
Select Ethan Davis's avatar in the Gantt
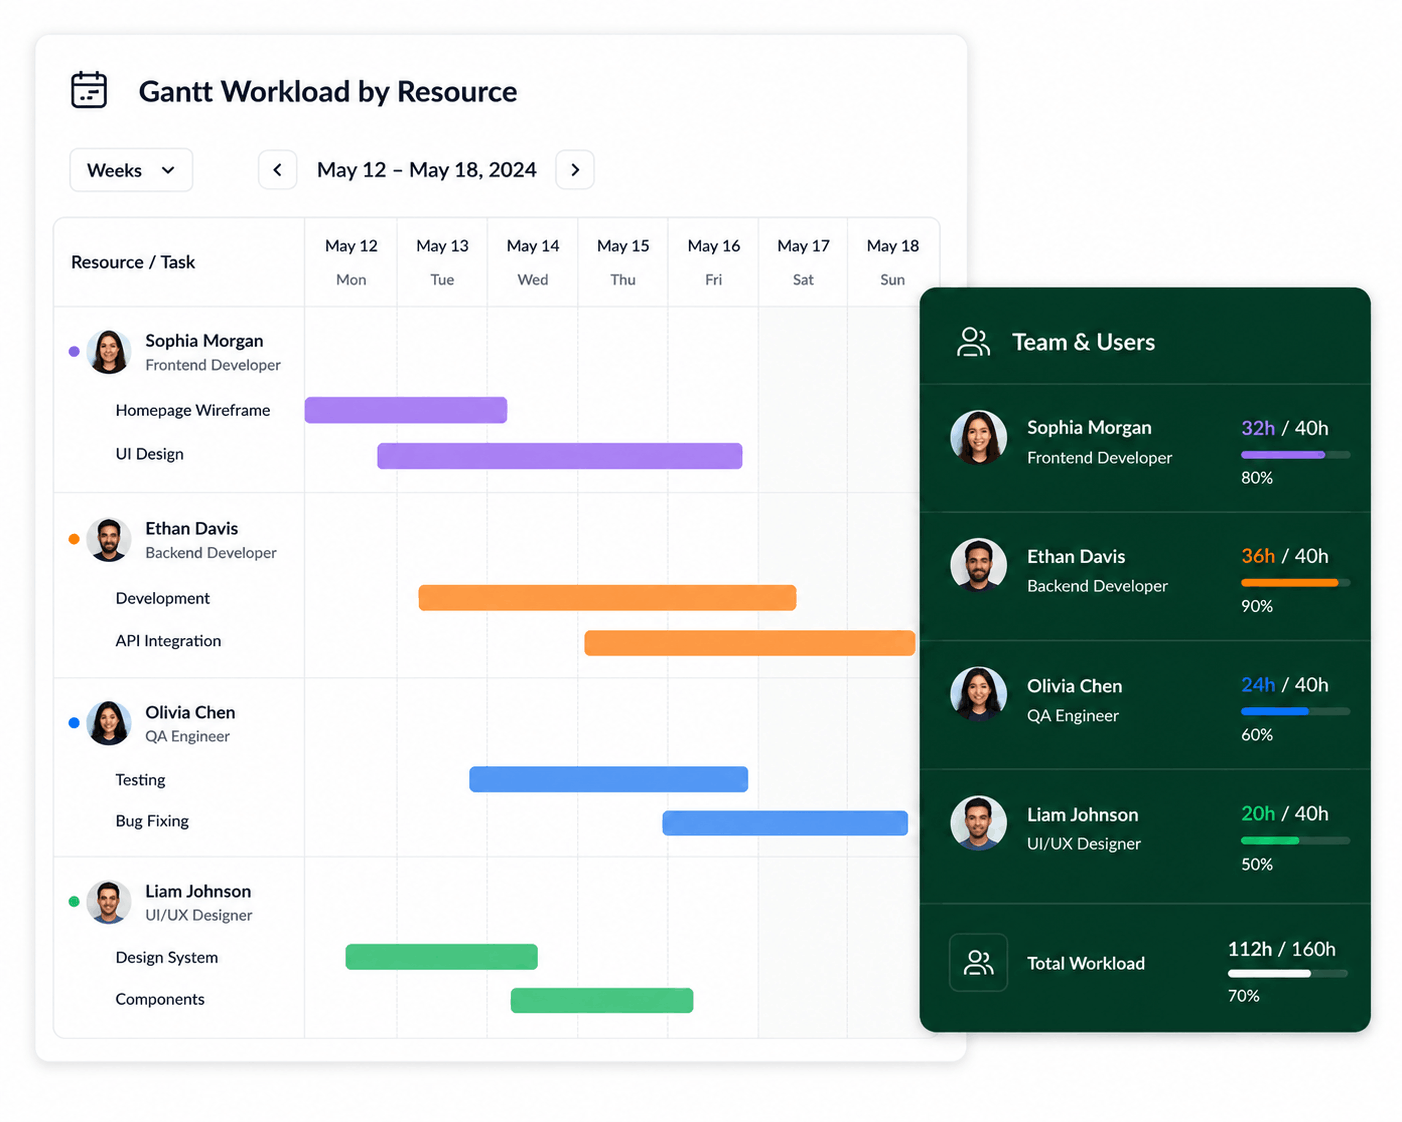click(x=109, y=540)
